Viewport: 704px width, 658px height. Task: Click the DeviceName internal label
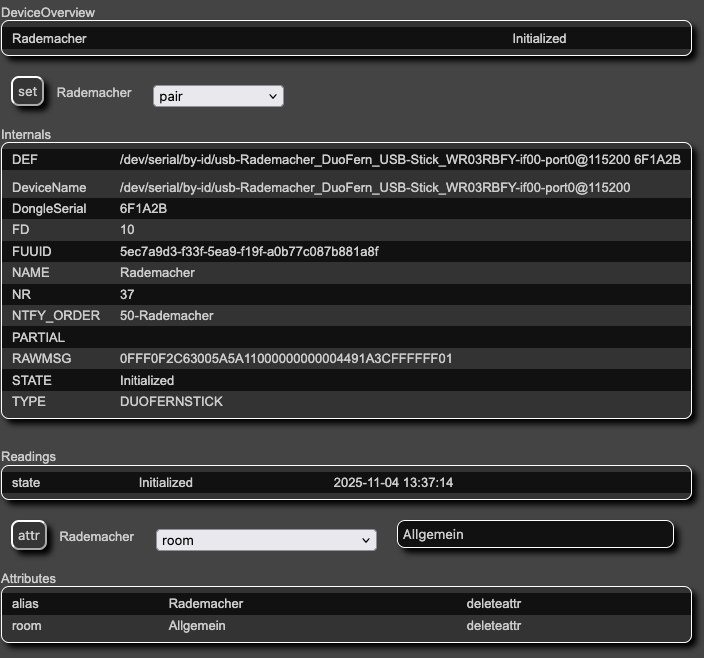point(49,188)
